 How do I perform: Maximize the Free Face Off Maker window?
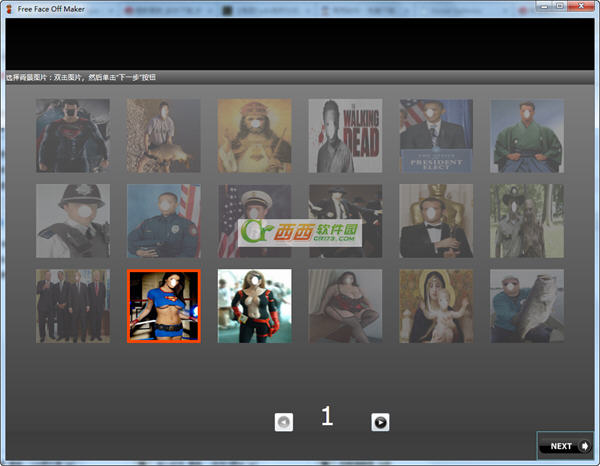pyautogui.click(x=559, y=6)
